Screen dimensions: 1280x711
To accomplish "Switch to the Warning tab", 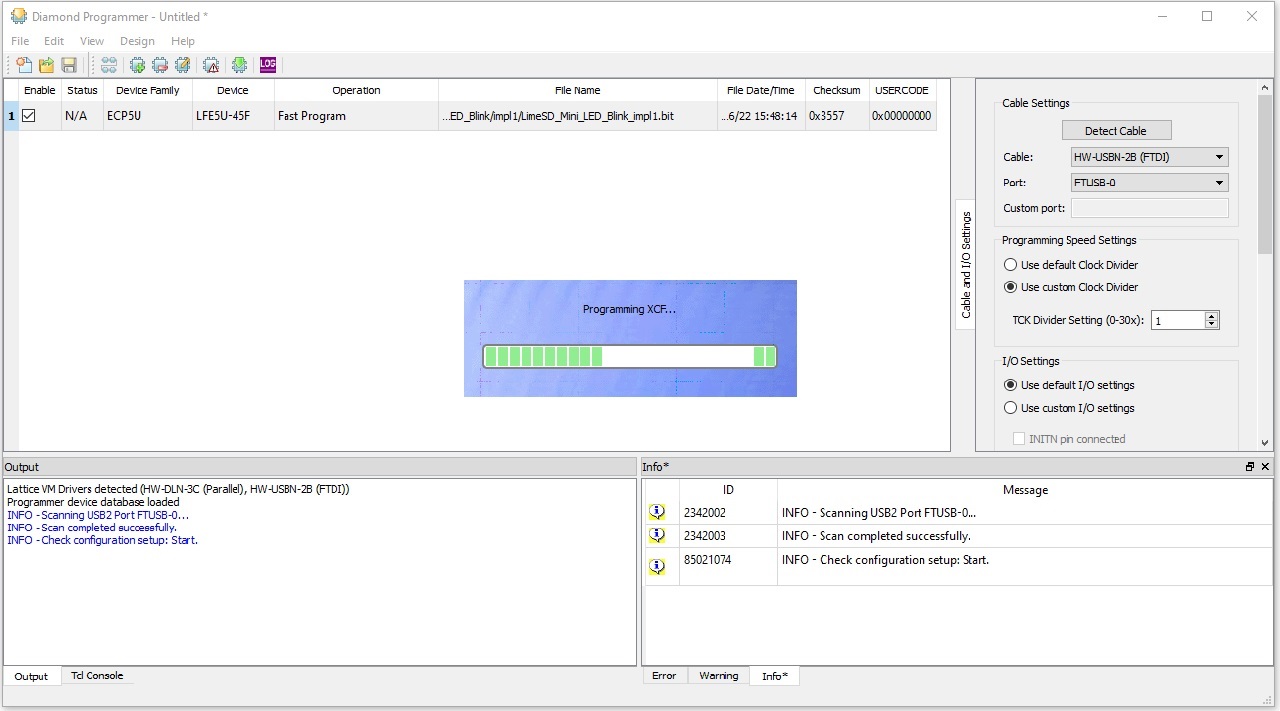I will coord(718,676).
